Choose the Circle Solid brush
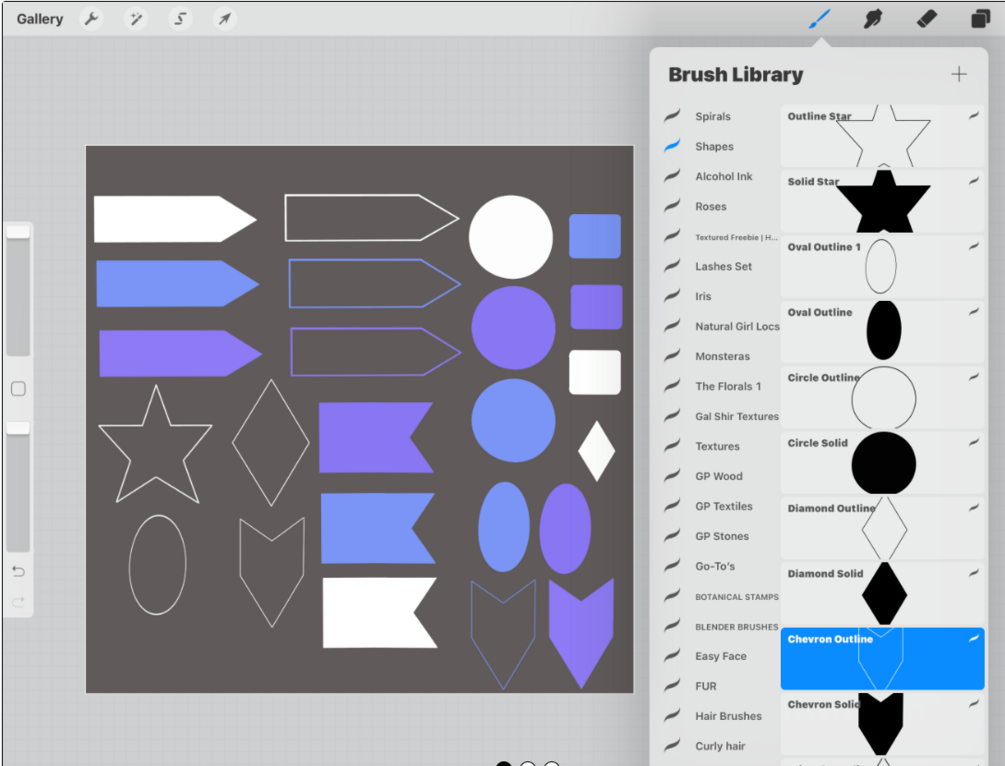This screenshot has width=1005, height=766. pos(883,463)
